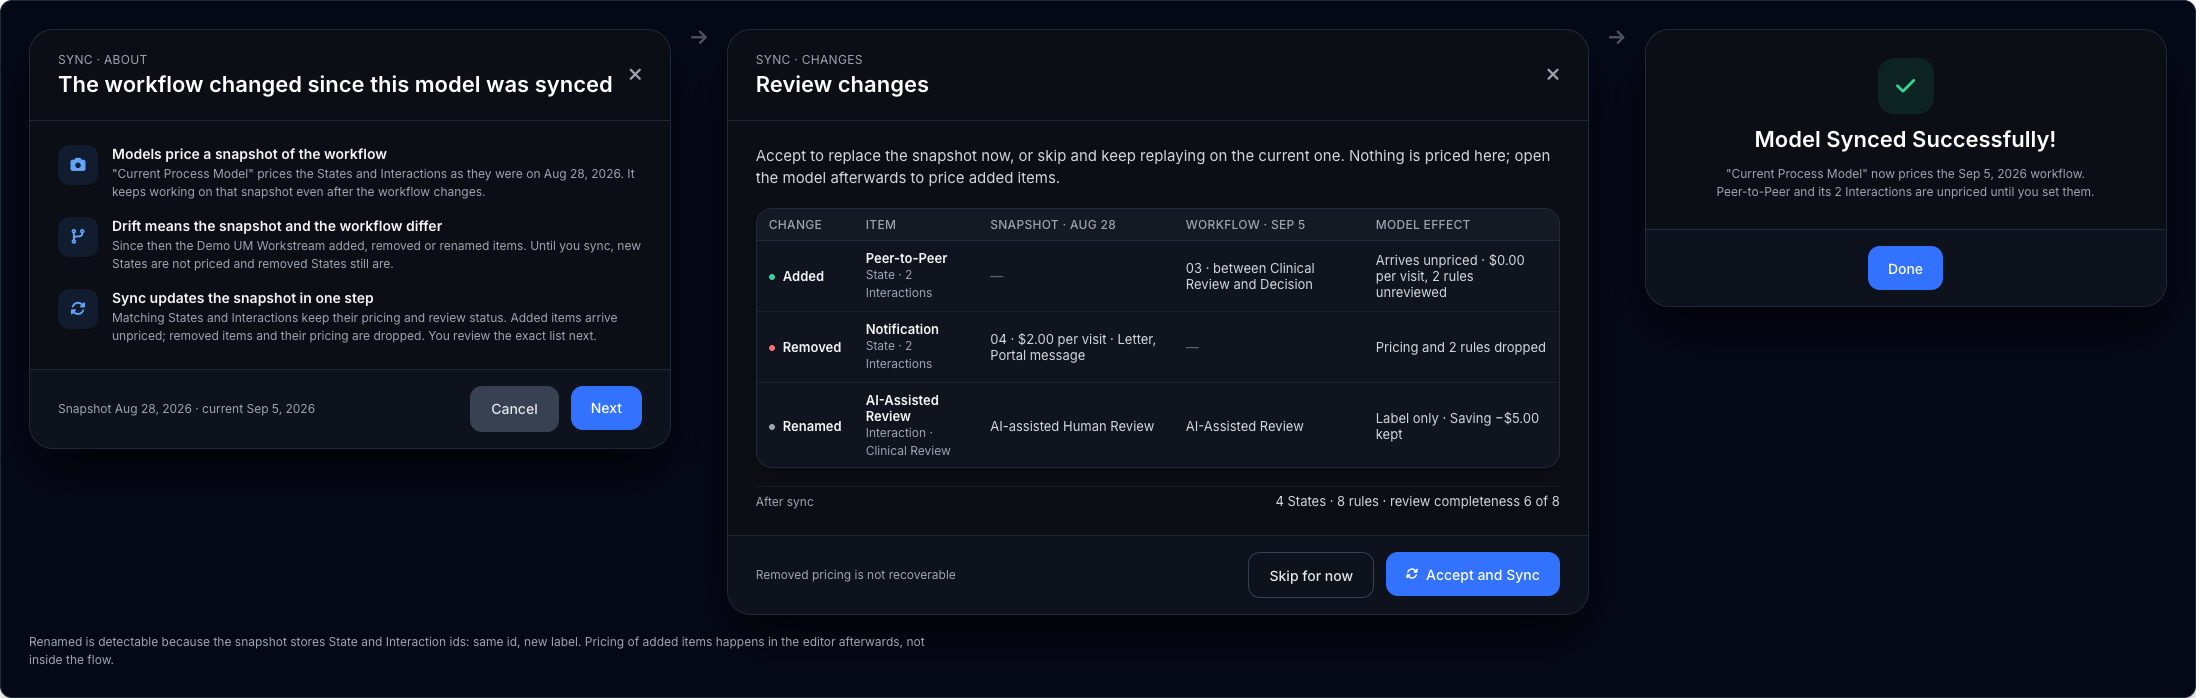Click 'Drift means the snapshot and the workflow differ'
This screenshot has width=2196, height=698.
pos(277,226)
